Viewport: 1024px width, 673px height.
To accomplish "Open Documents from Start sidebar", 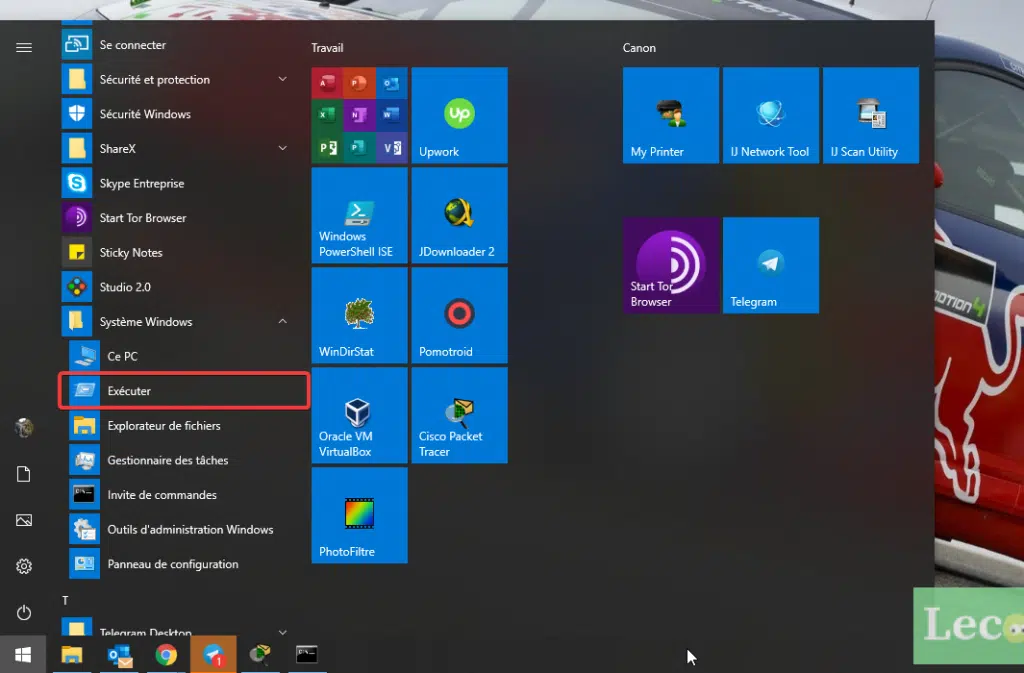I will pos(24,474).
